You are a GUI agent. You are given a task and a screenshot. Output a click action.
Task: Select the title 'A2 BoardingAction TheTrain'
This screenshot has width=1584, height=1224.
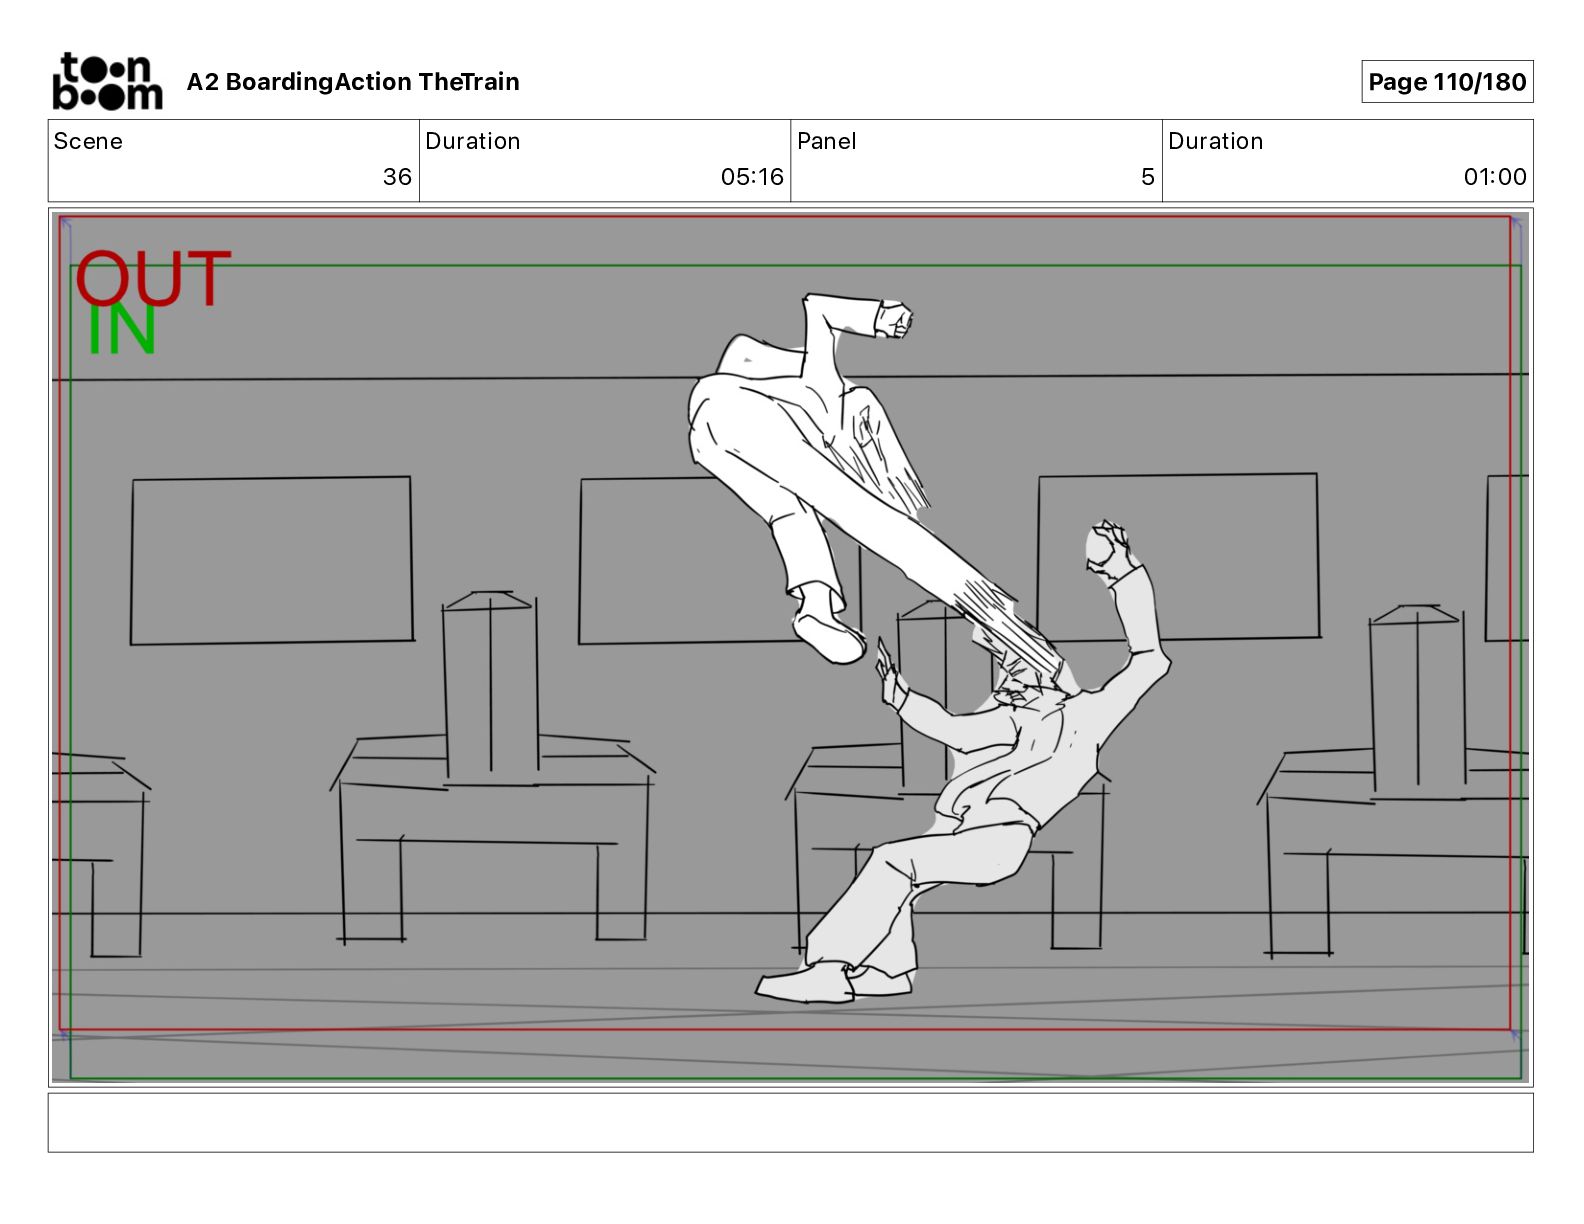[x=353, y=82]
